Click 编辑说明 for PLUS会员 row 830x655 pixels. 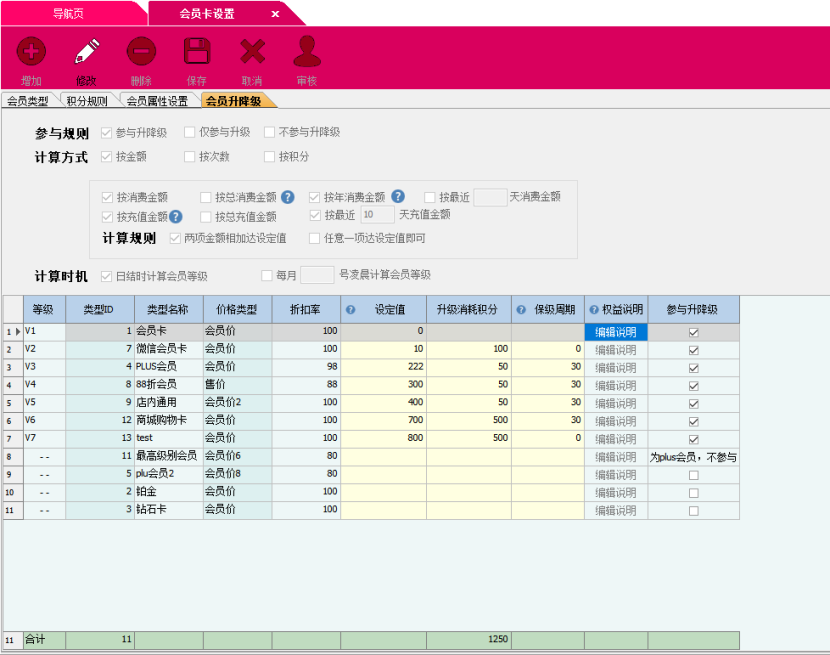click(616, 368)
